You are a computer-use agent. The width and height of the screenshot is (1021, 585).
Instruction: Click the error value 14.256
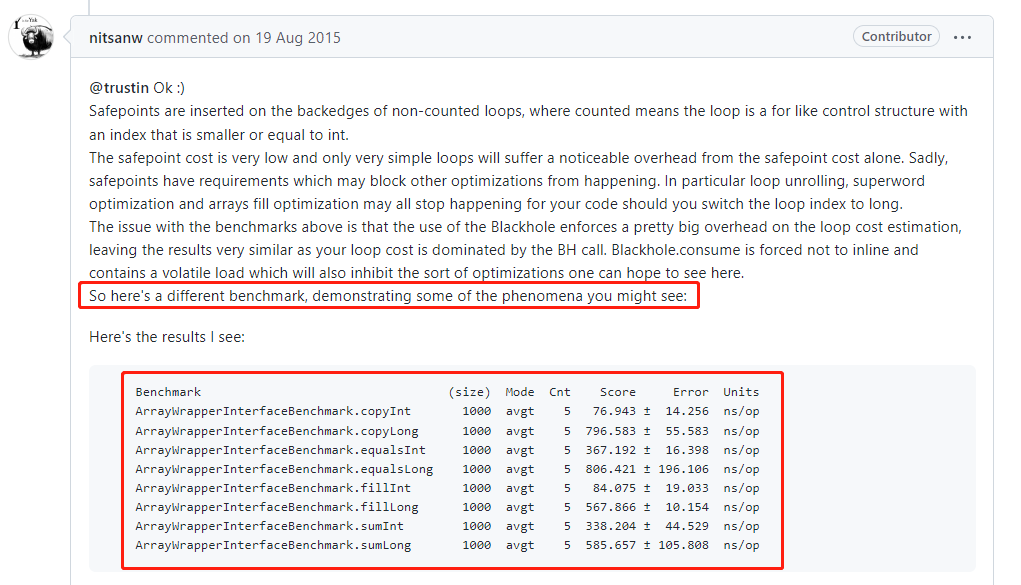coord(687,411)
